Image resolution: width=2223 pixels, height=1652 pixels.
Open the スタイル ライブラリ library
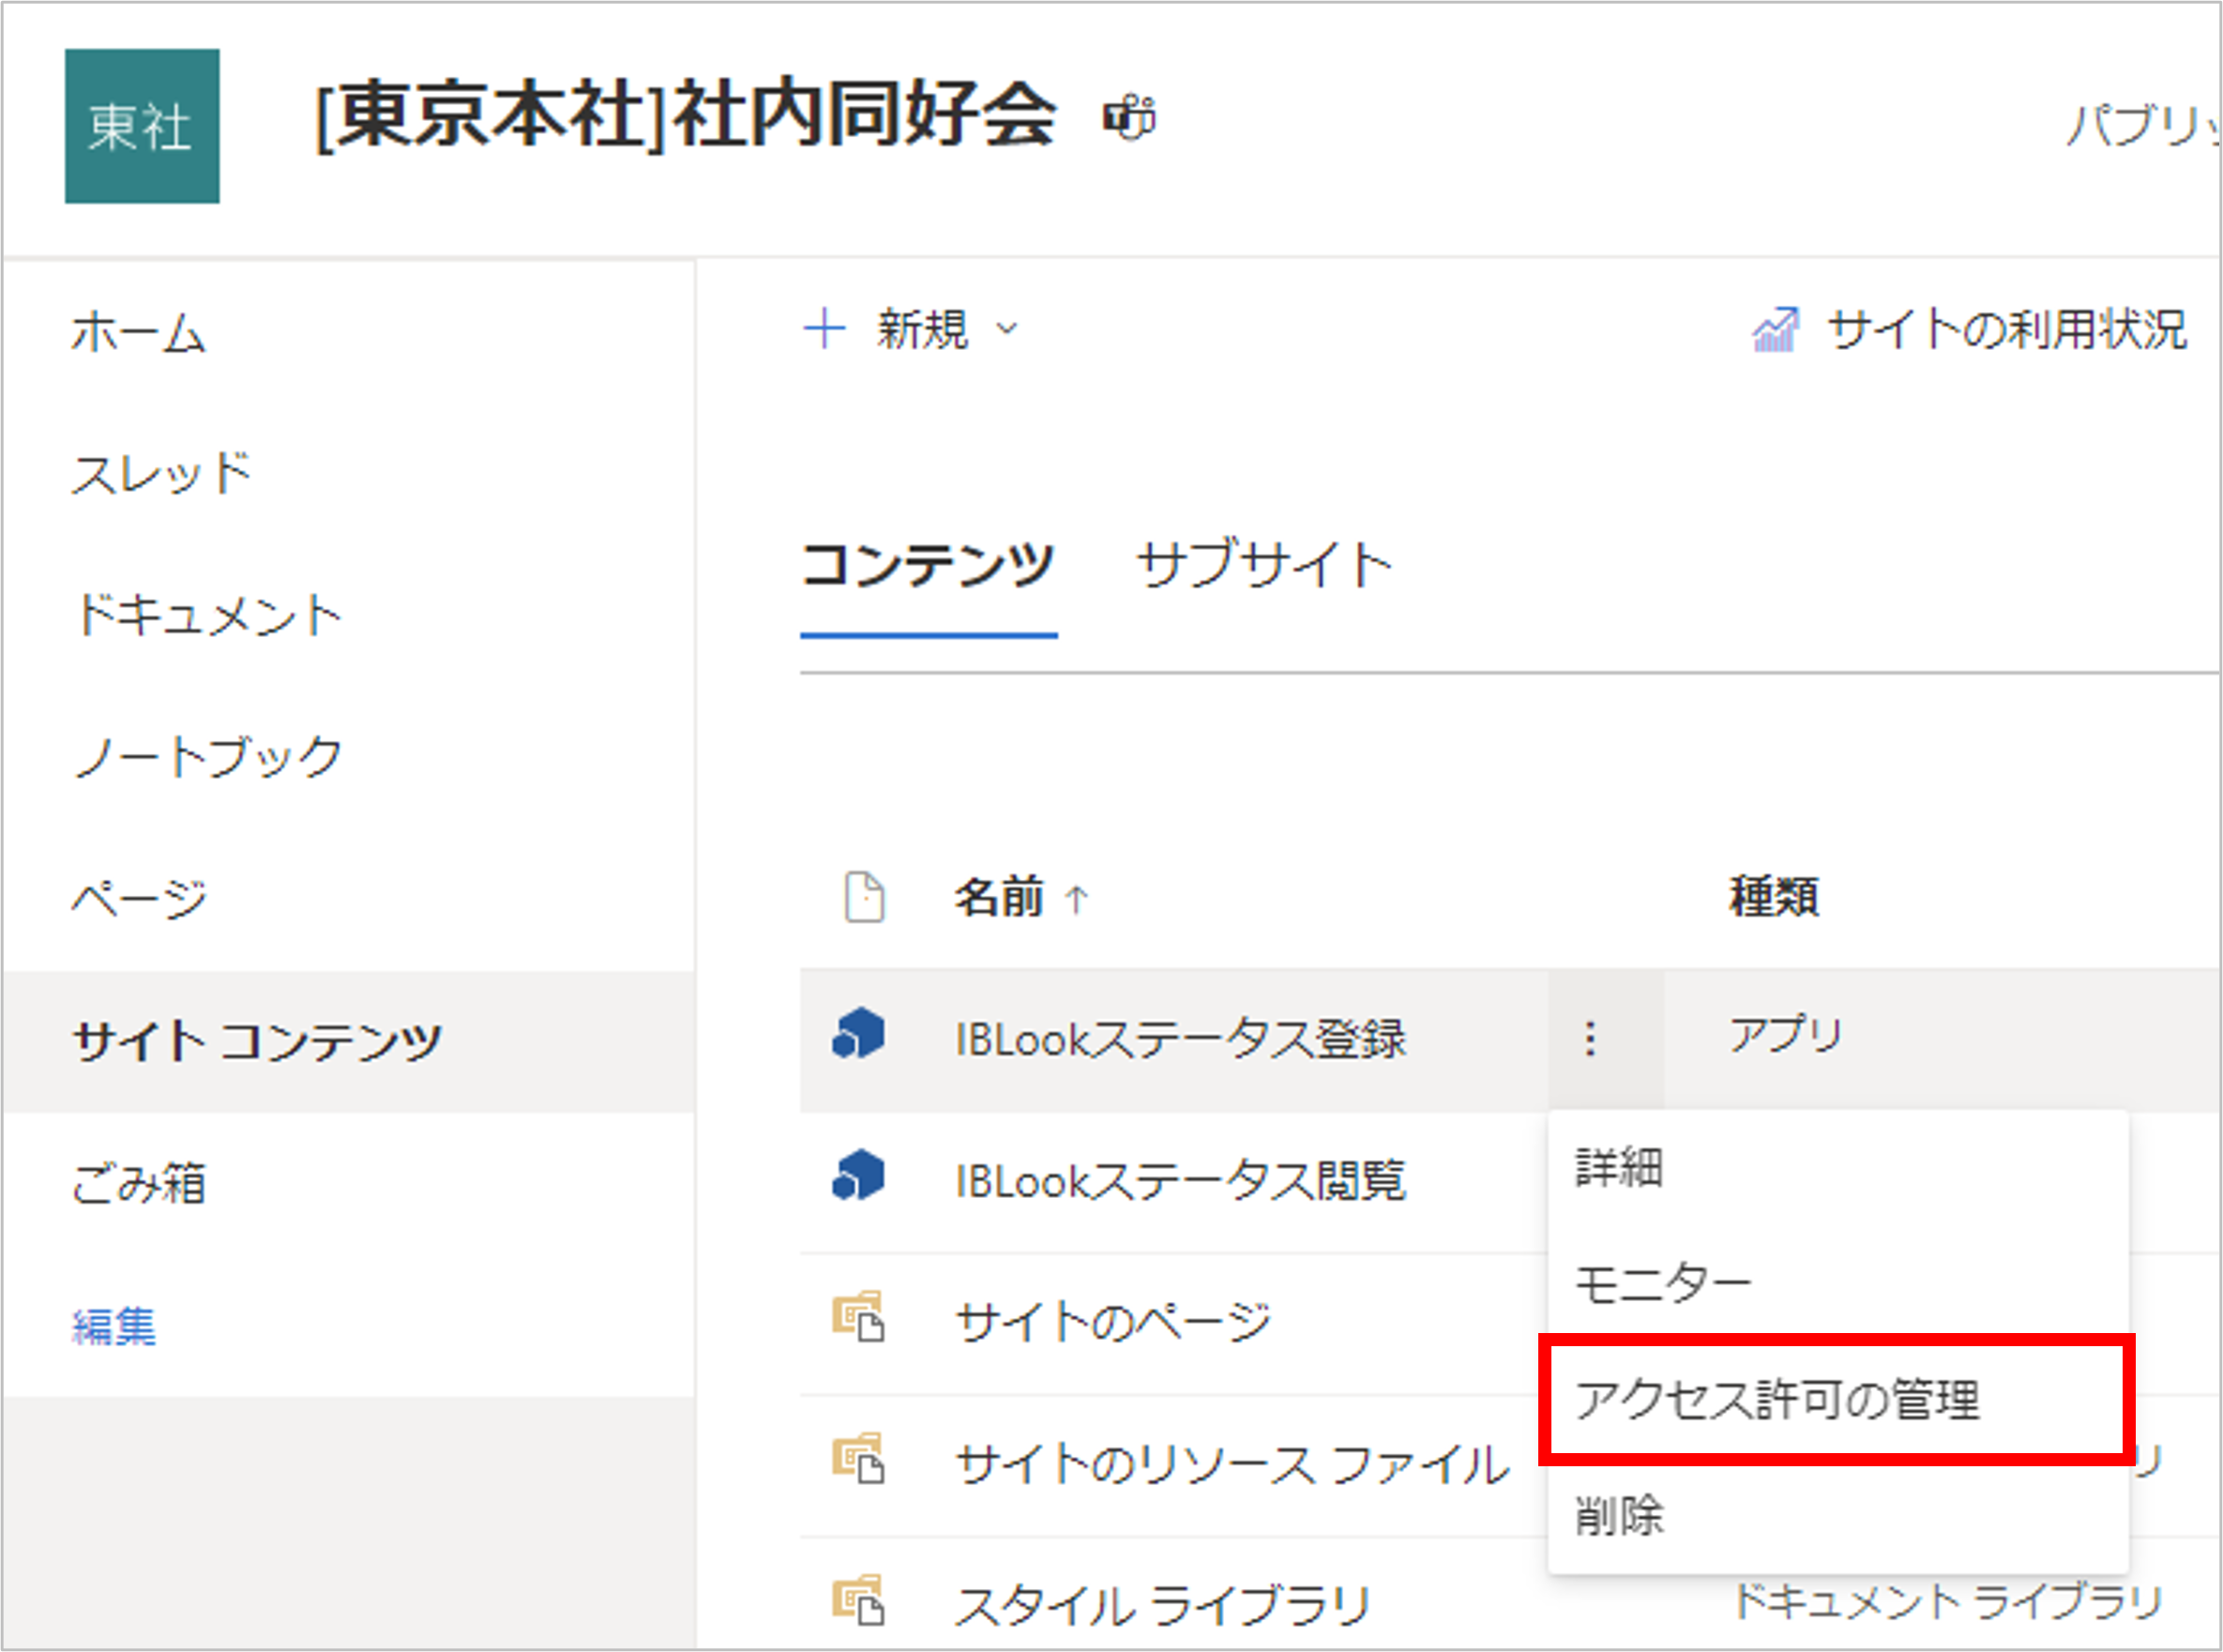(1163, 1606)
